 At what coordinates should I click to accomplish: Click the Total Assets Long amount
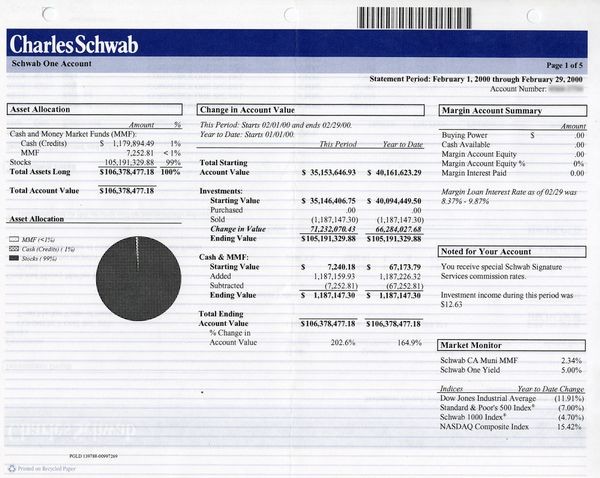point(127,172)
